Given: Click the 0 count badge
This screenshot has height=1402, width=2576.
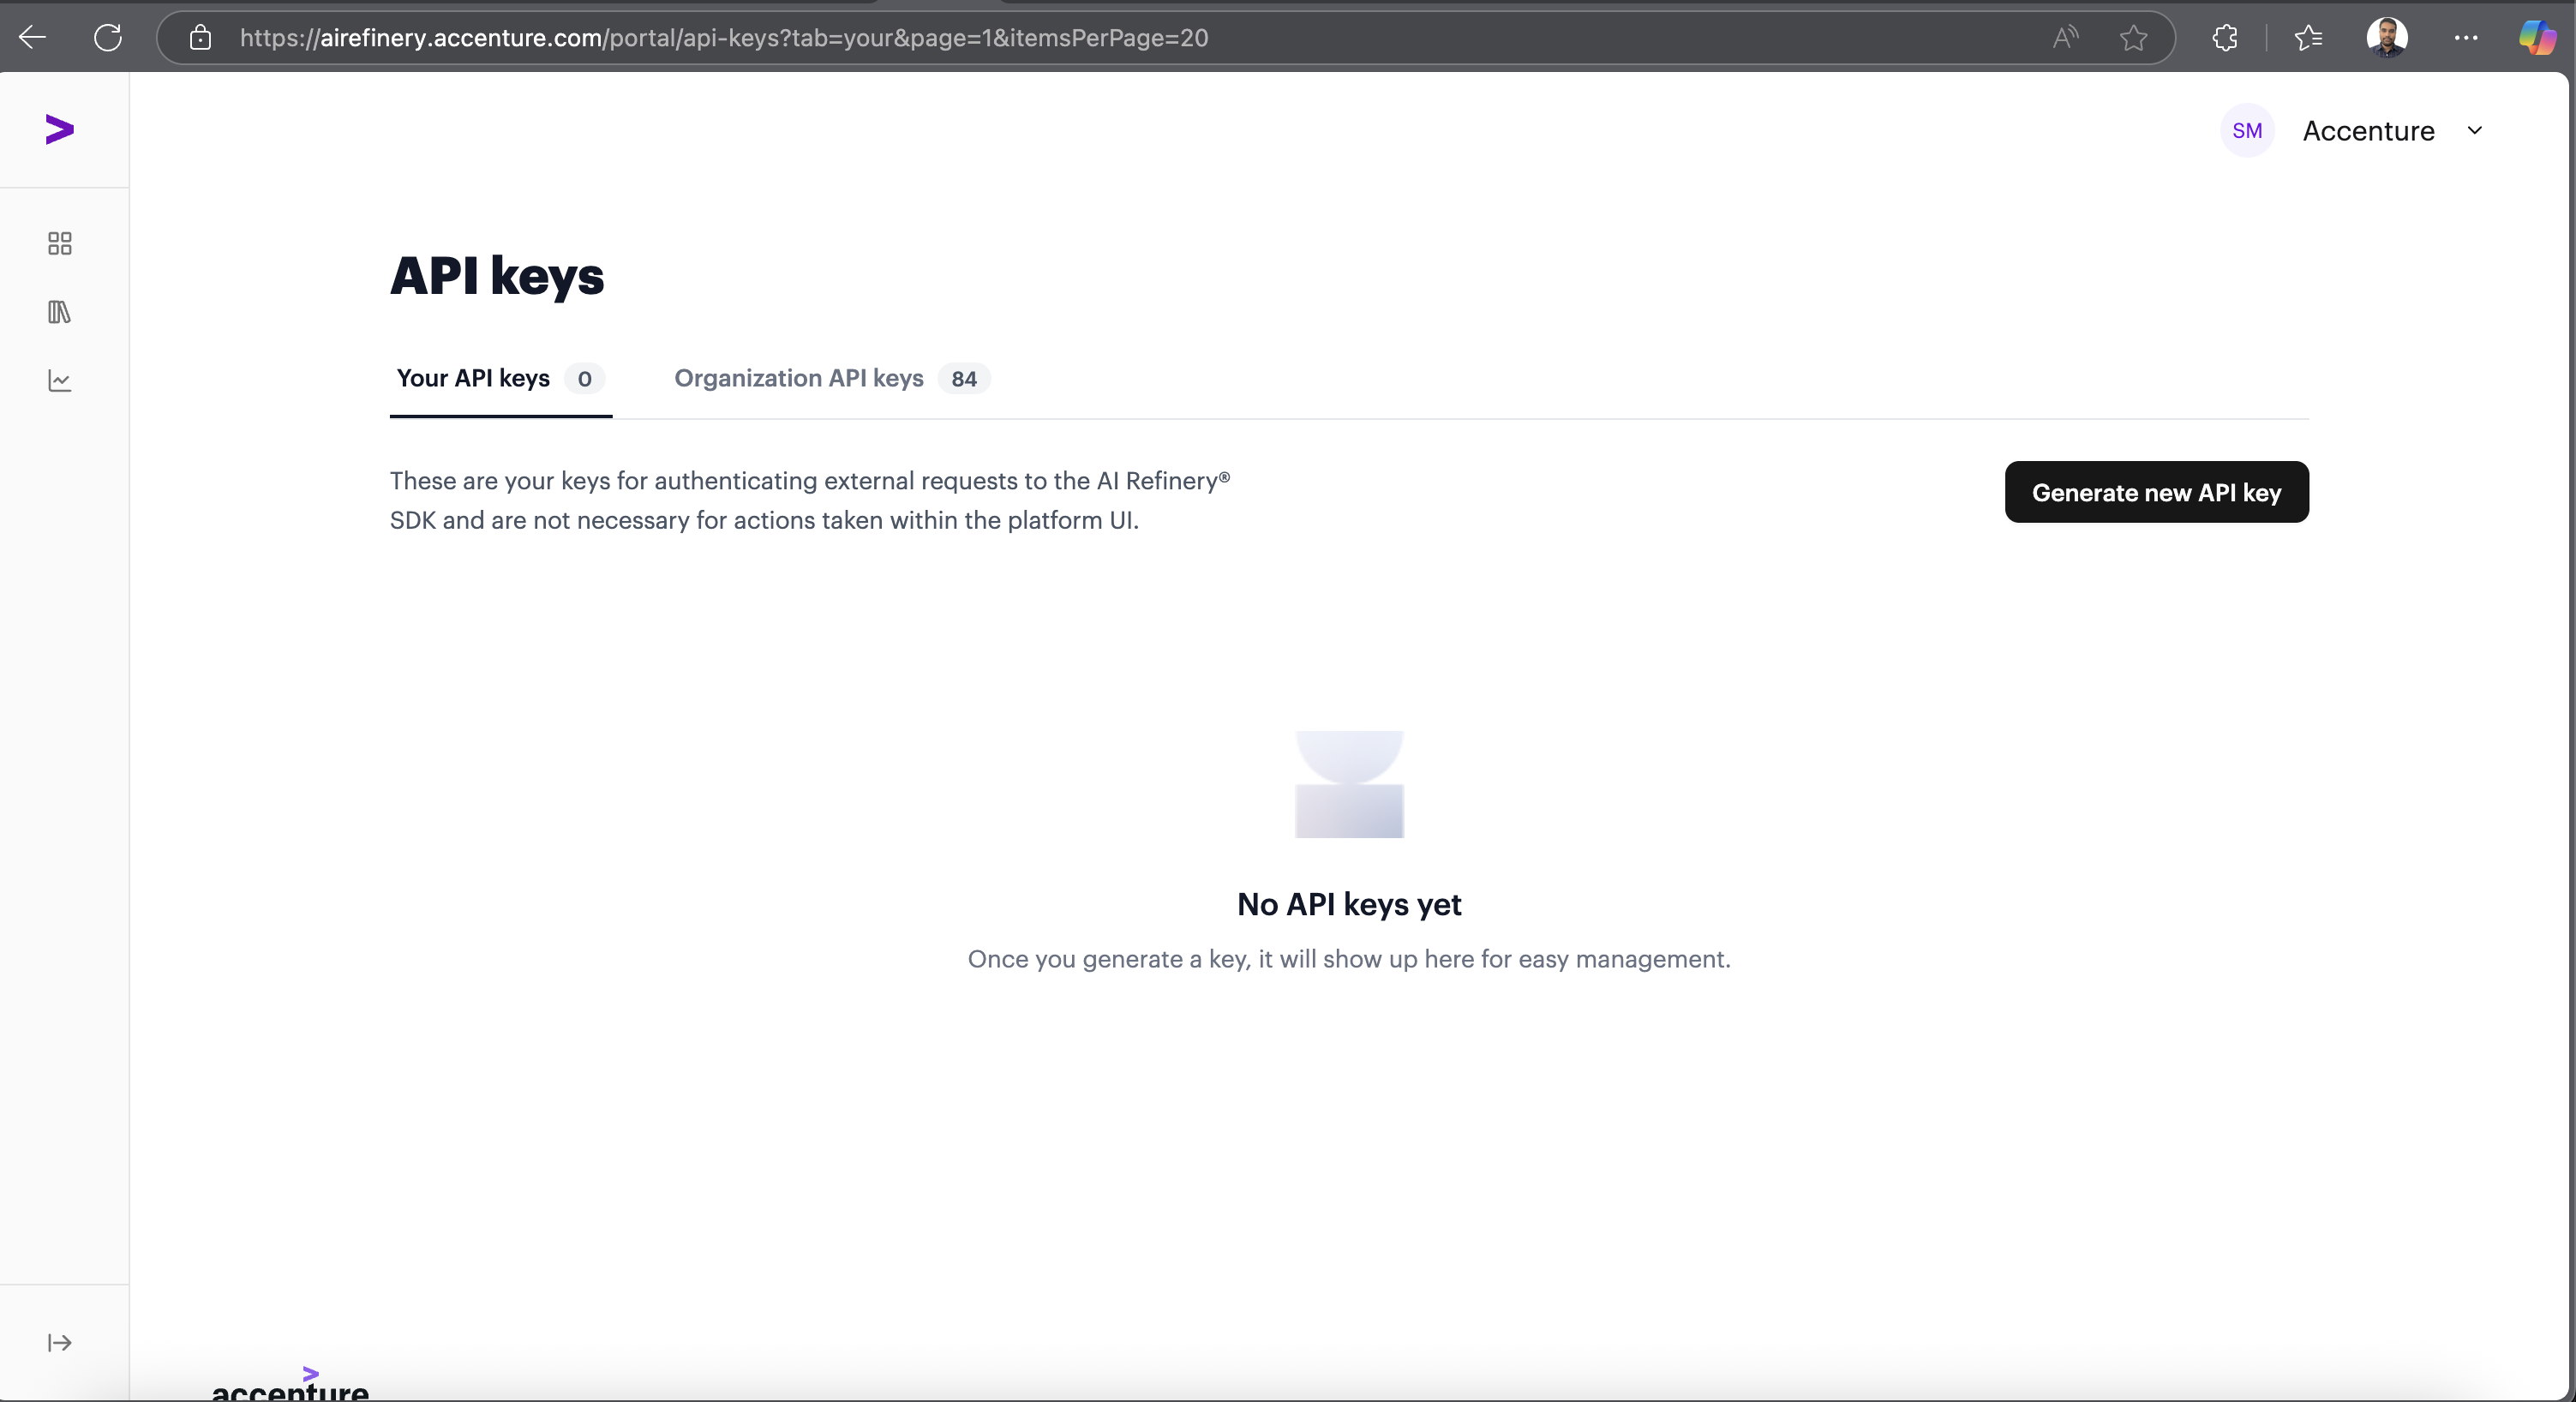Looking at the screenshot, I should [585, 379].
